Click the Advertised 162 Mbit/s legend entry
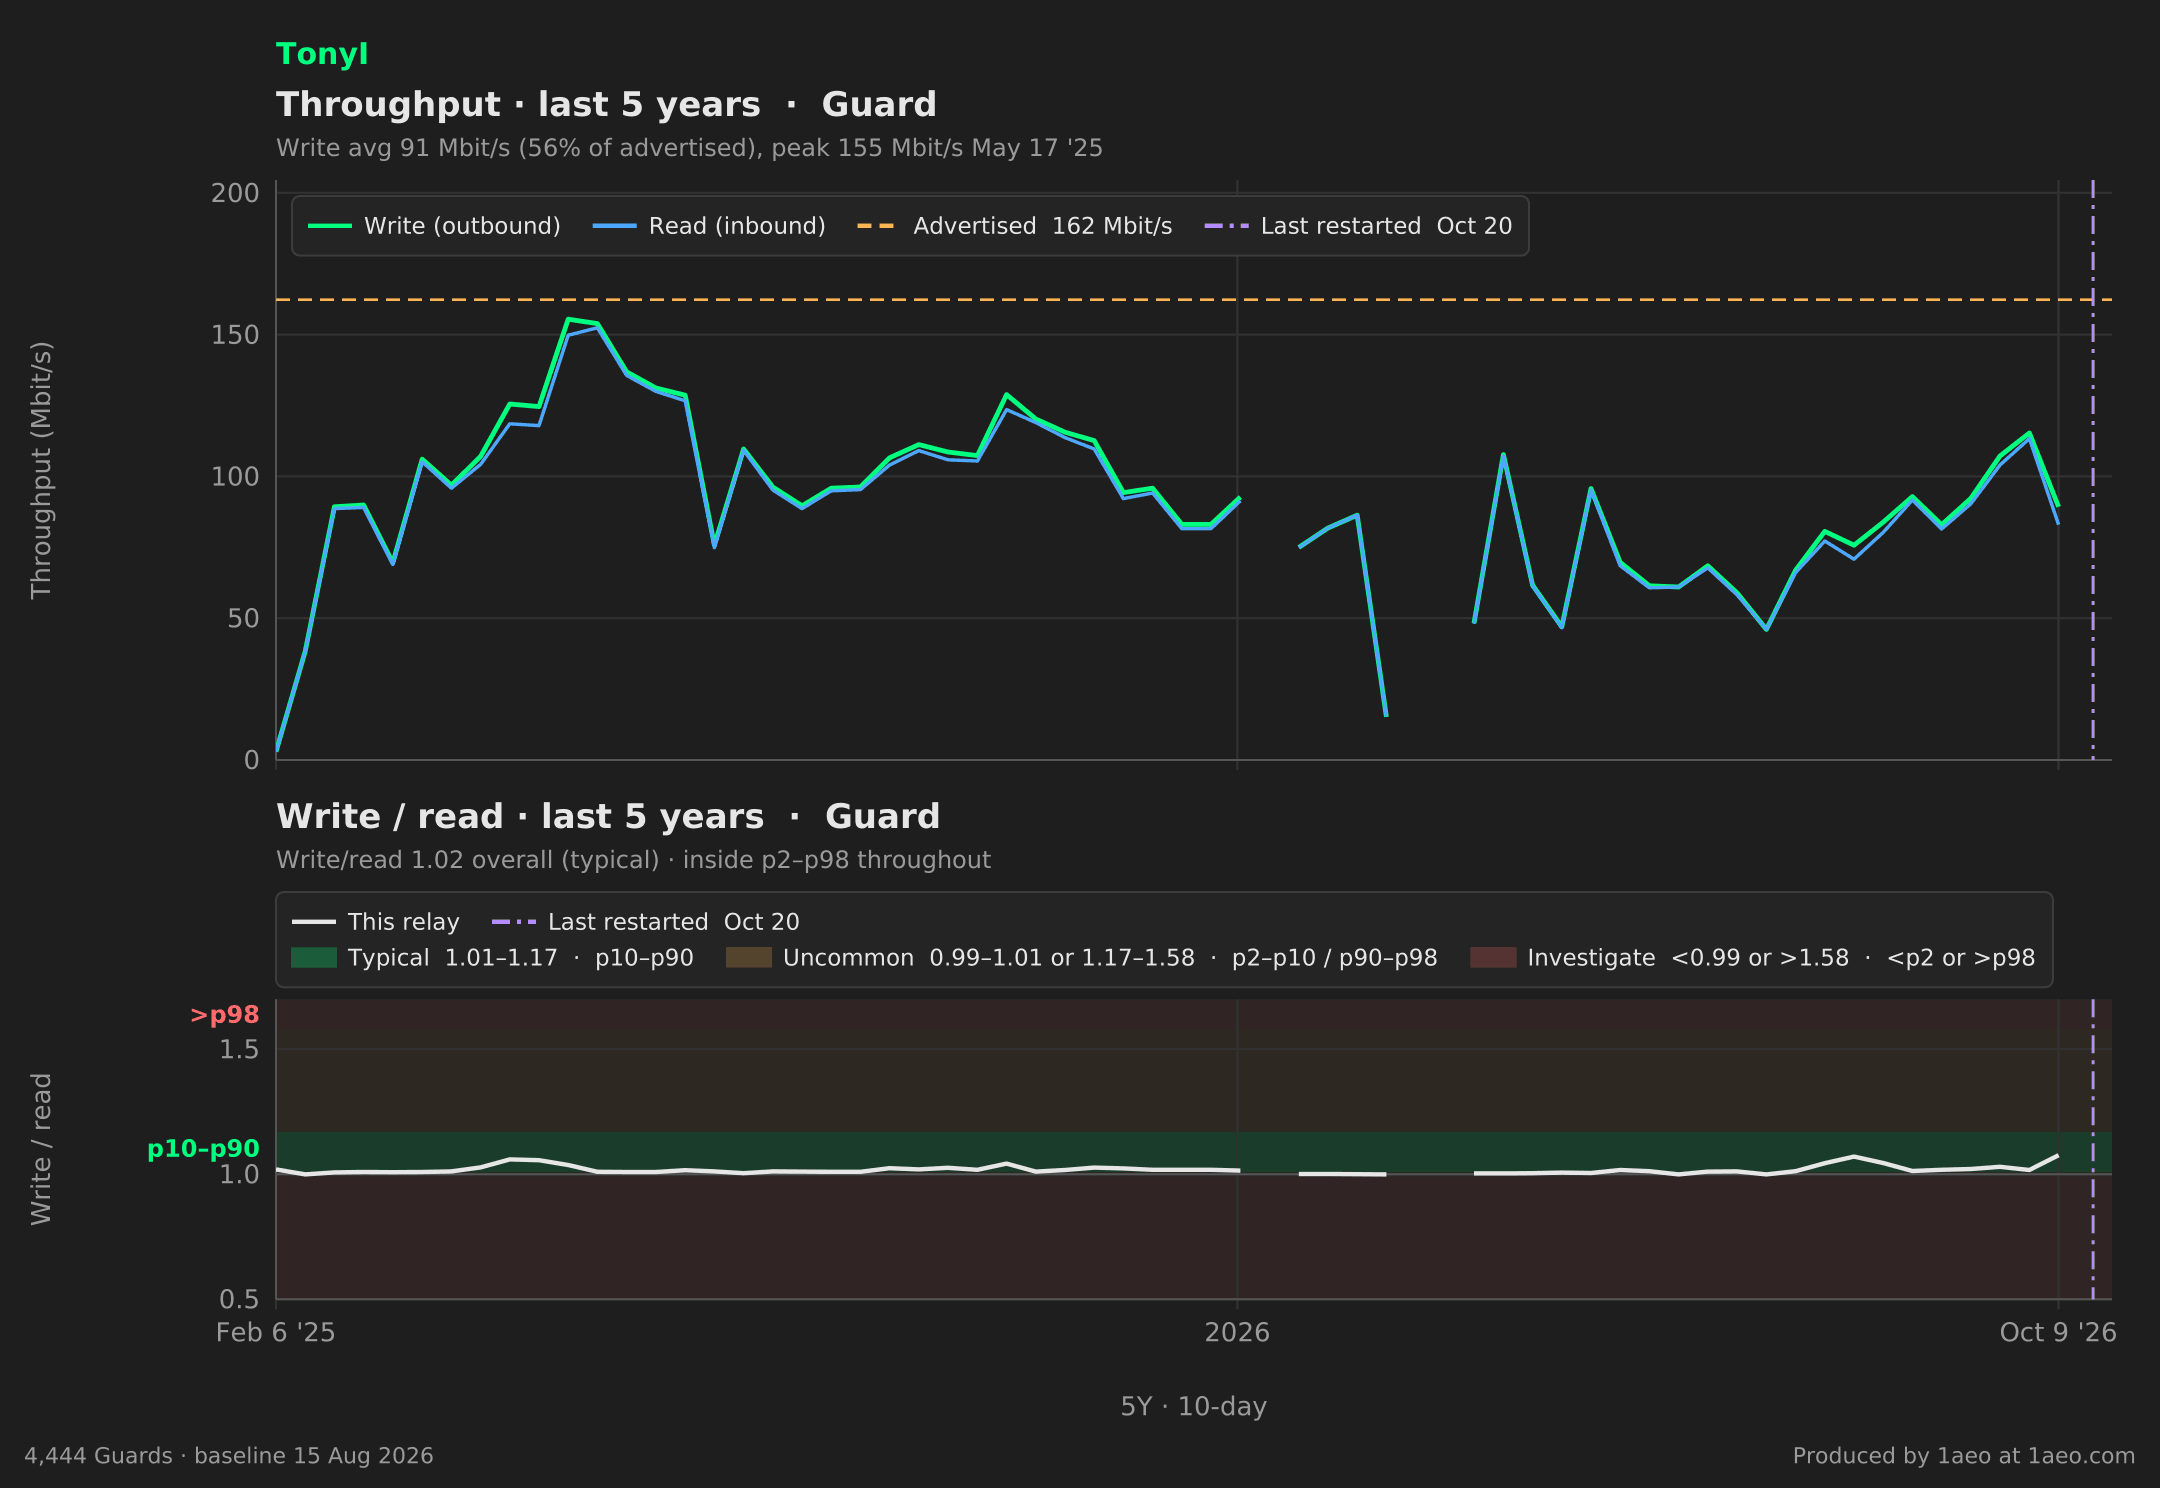This screenshot has width=2160, height=1488. tap(1015, 226)
